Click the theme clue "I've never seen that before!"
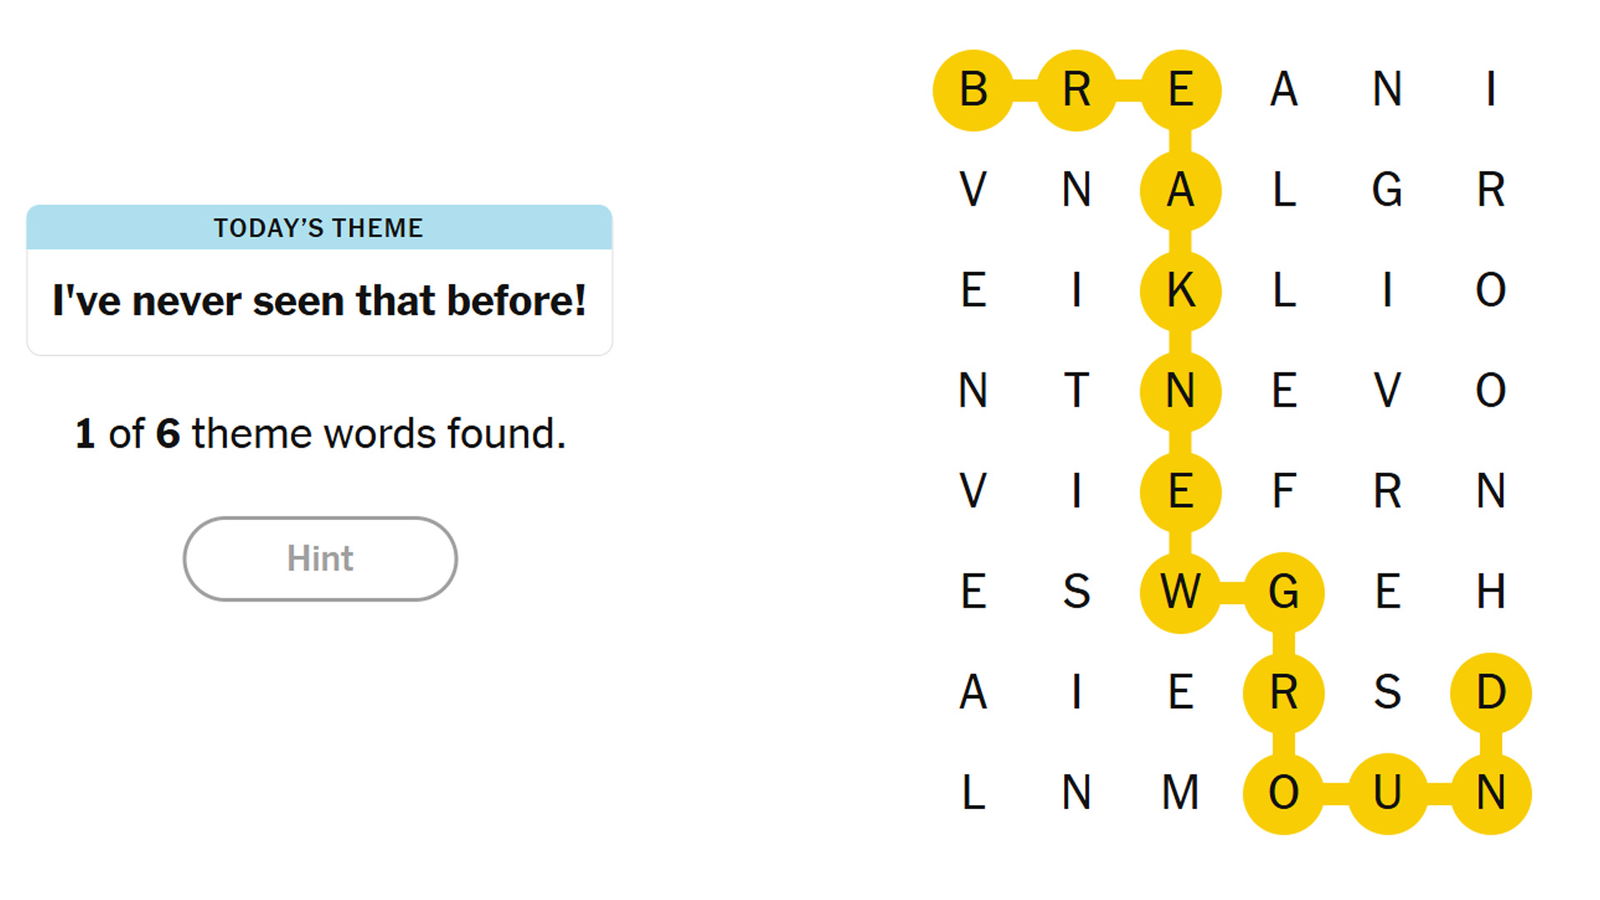The width and height of the screenshot is (1600, 900). (x=319, y=301)
